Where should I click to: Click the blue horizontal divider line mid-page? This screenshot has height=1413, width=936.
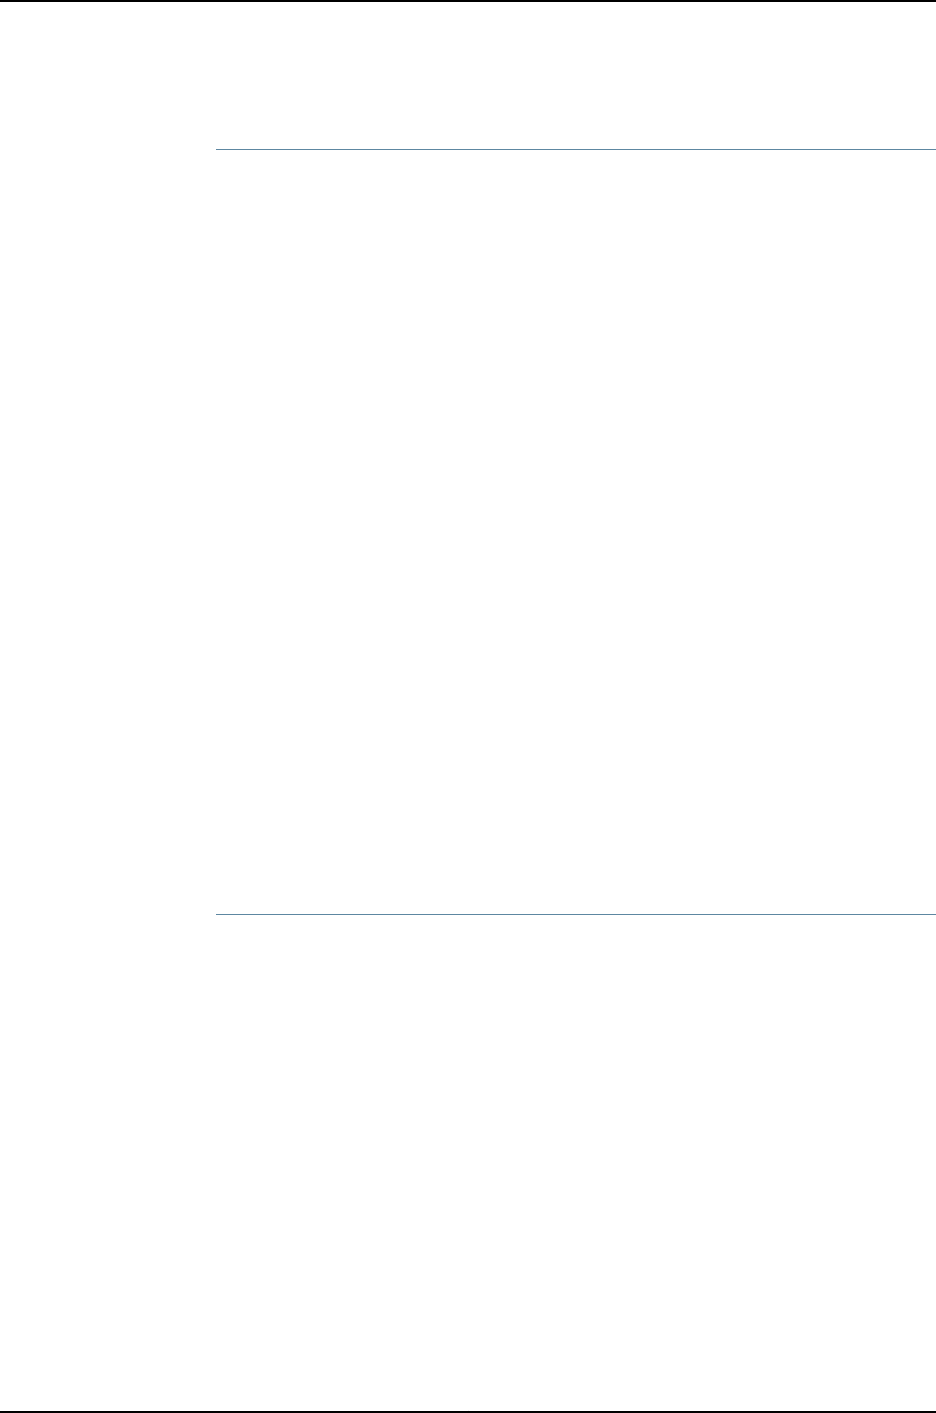(x=575, y=914)
